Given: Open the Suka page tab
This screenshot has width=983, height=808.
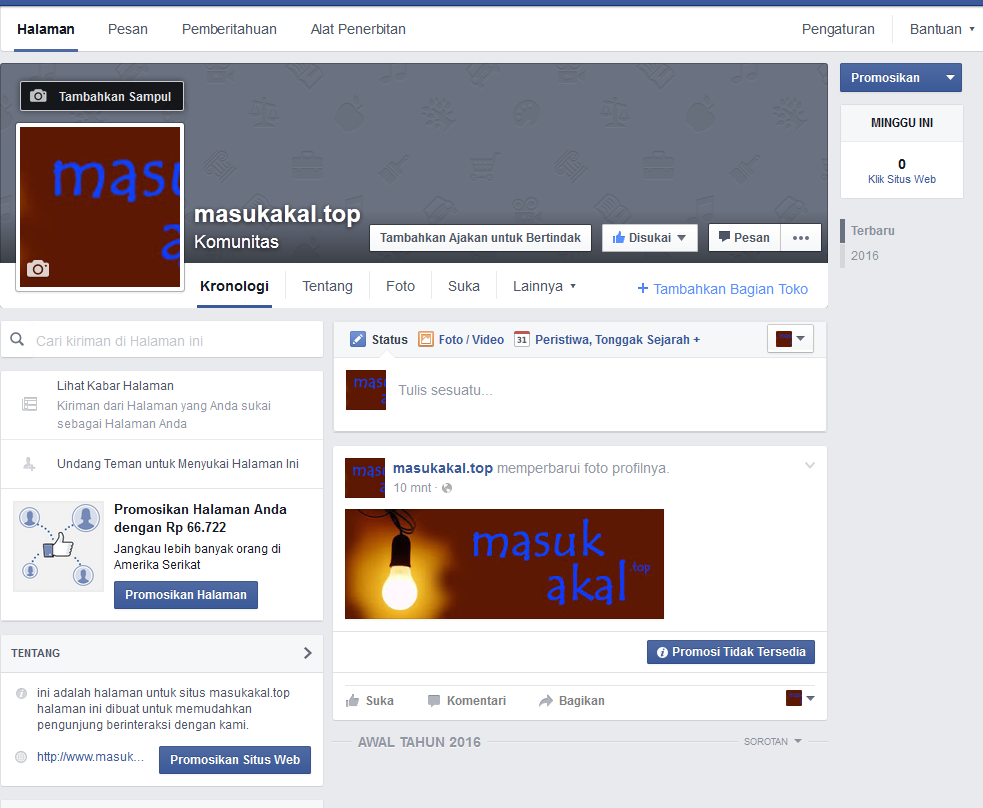Looking at the screenshot, I should (x=464, y=286).
